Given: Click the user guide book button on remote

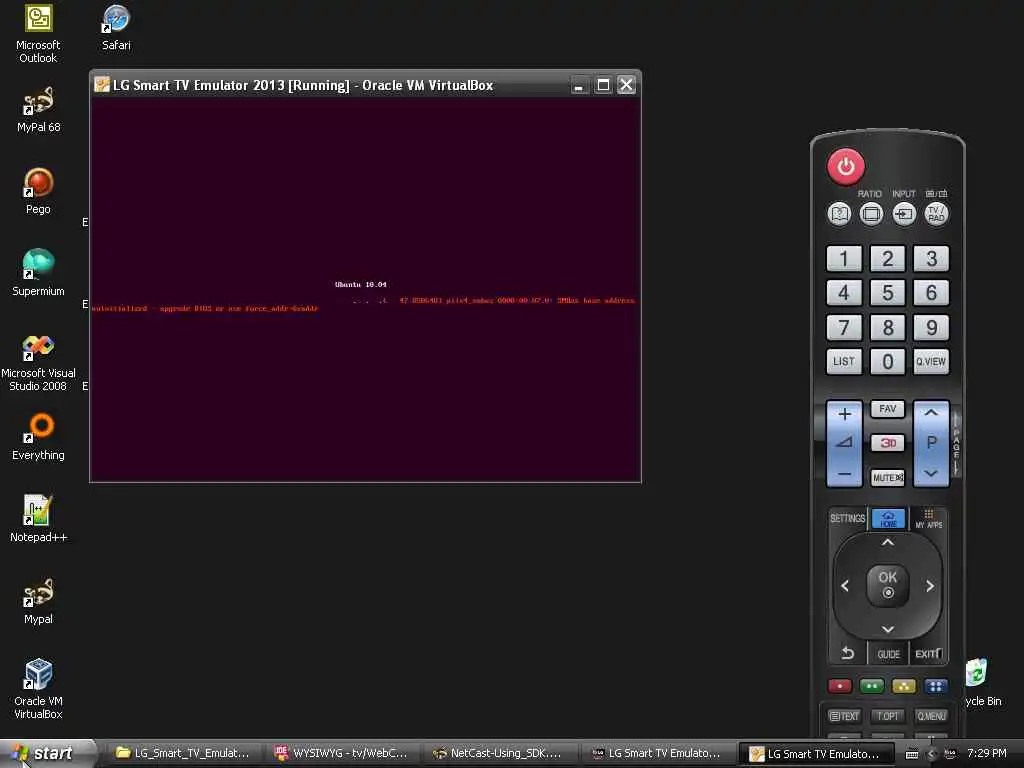Looking at the screenshot, I should (x=839, y=214).
